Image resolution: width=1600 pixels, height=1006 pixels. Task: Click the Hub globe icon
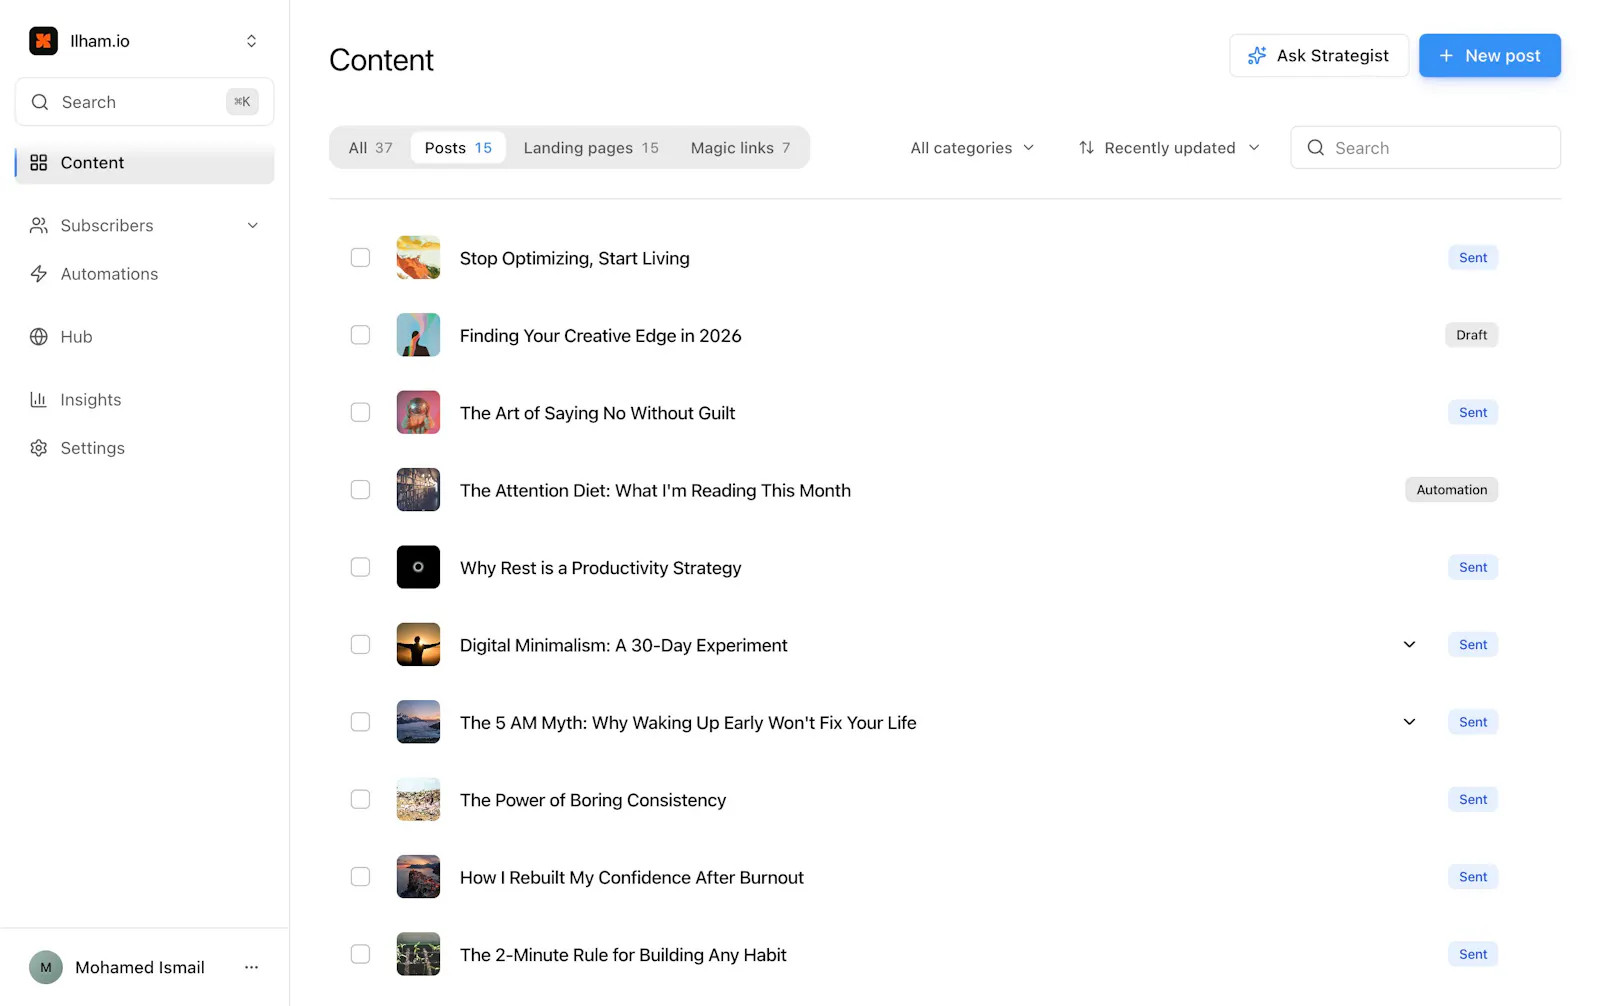click(39, 337)
